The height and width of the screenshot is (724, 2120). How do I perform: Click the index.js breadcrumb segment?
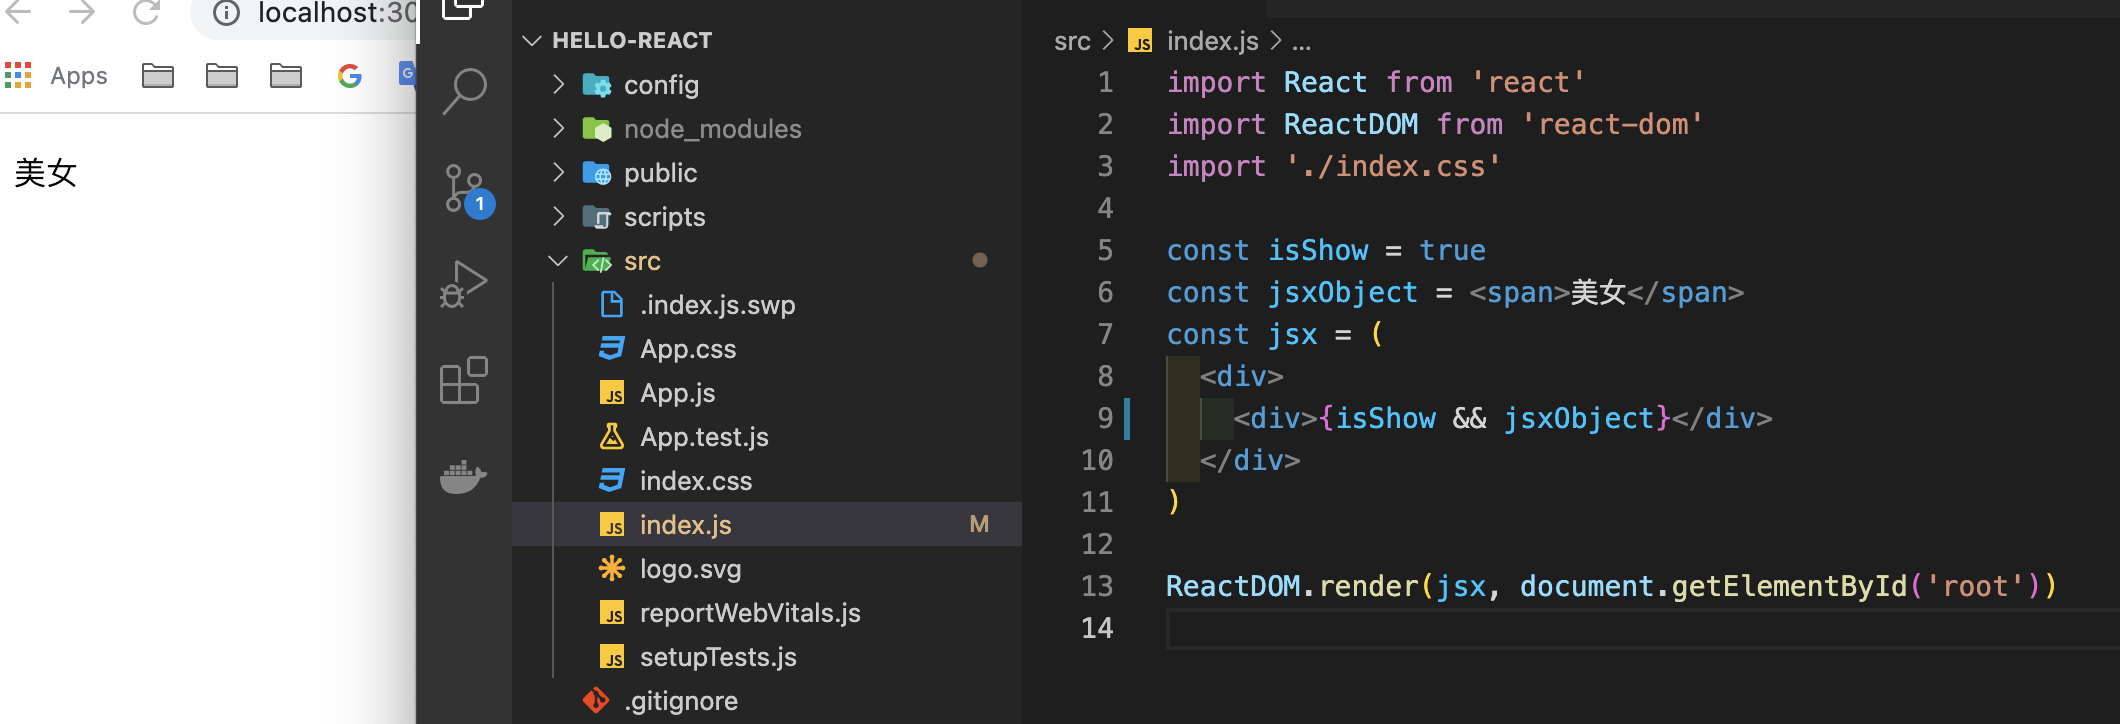coord(1212,41)
